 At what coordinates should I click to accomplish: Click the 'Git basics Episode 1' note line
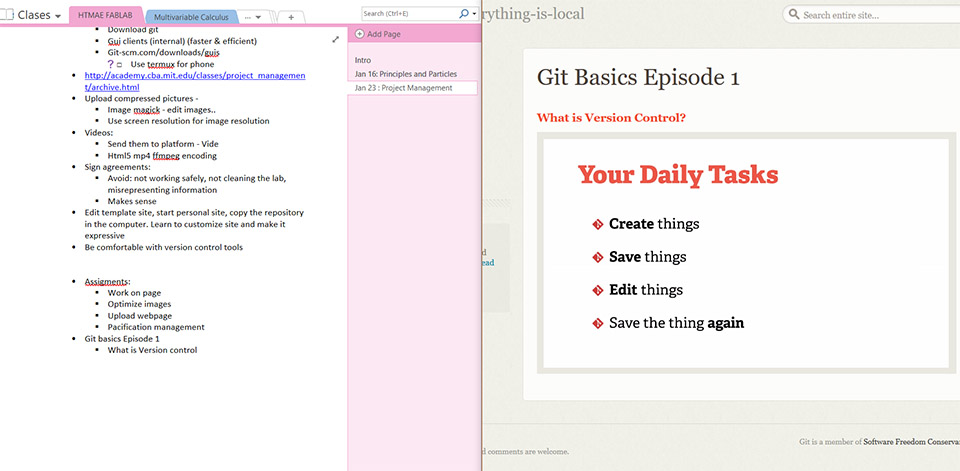click(122, 338)
